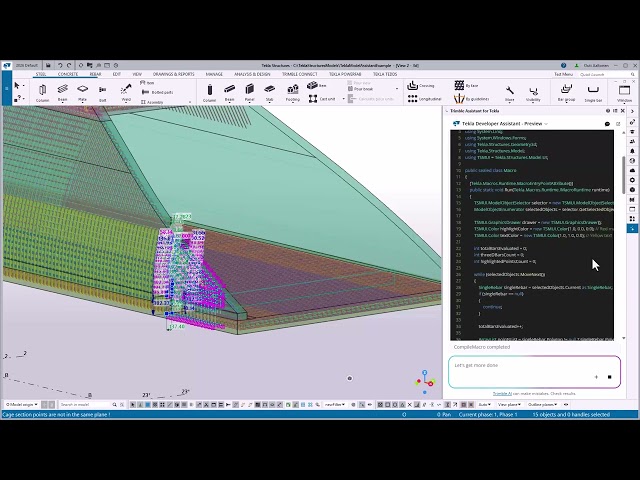Screen dimensions: 640x480
Task: Select the concrete Slab tool
Action: pyautogui.click(x=269, y=92)
